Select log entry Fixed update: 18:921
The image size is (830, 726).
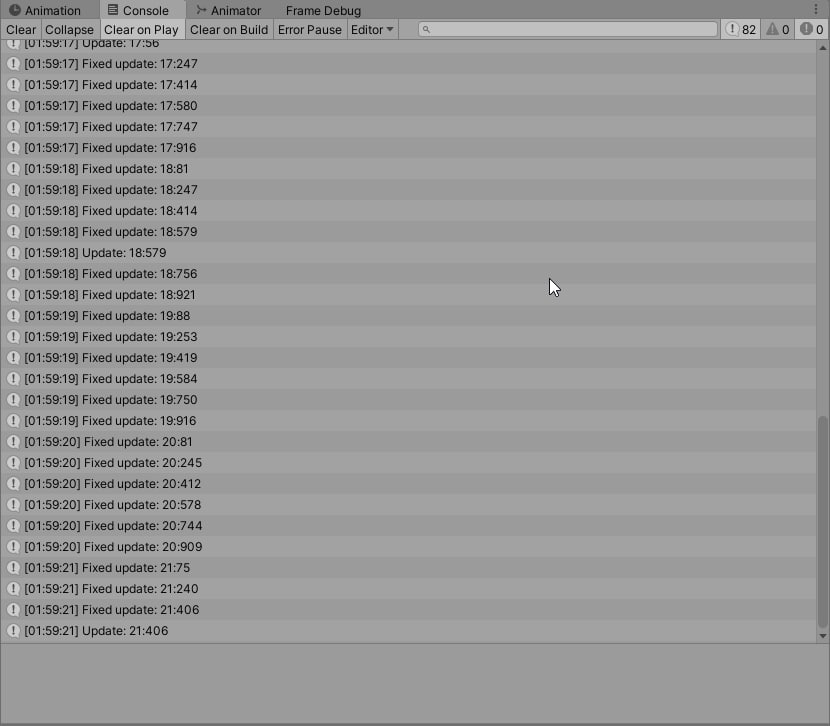[x=408, y=295]
